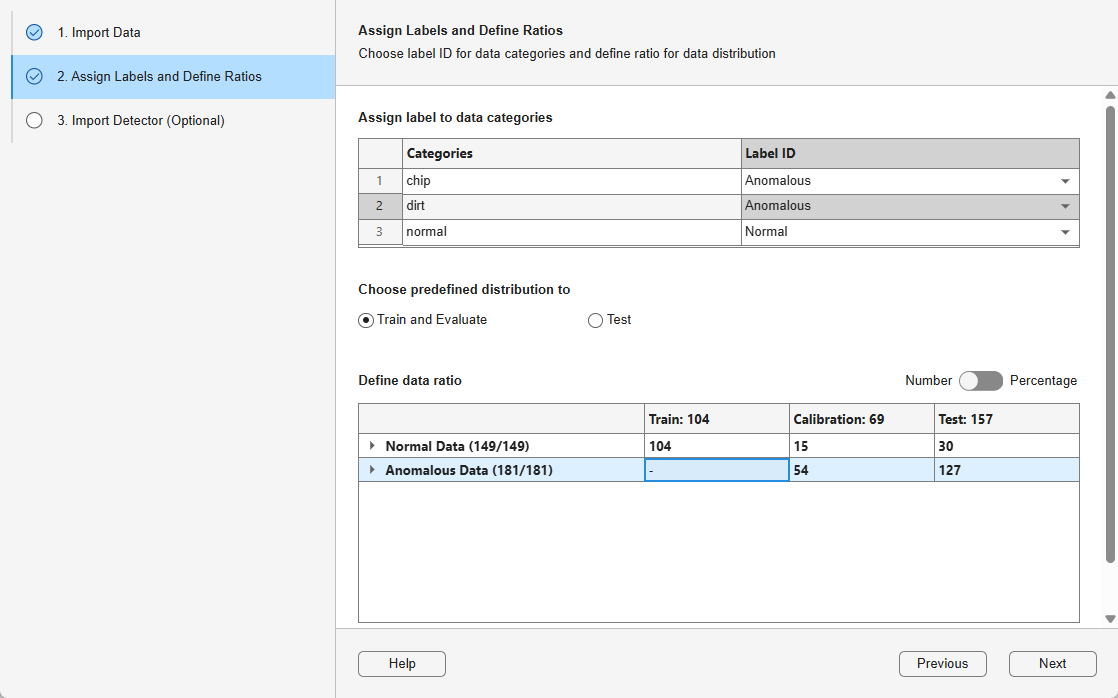Click the scrollbar up arrow
This screenshot has width=1118, height=698.
point(1110,95)
